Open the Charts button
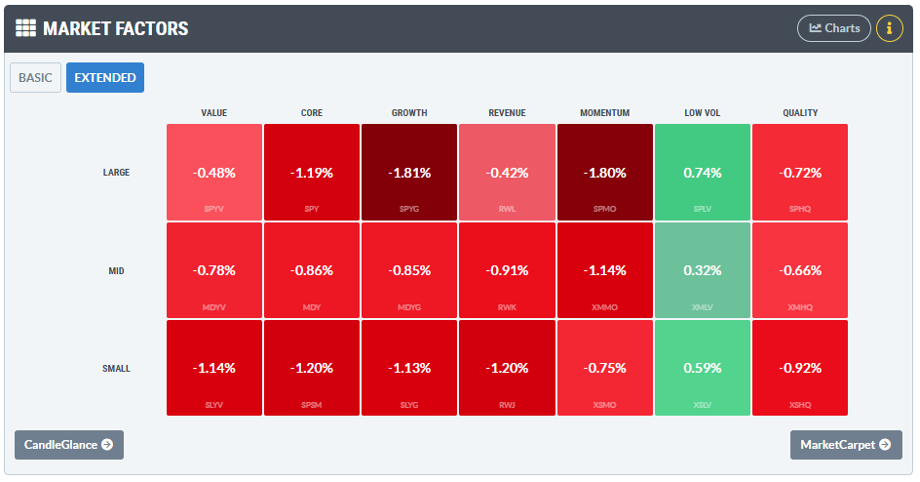The image size is (920, 482). (834, 28)
